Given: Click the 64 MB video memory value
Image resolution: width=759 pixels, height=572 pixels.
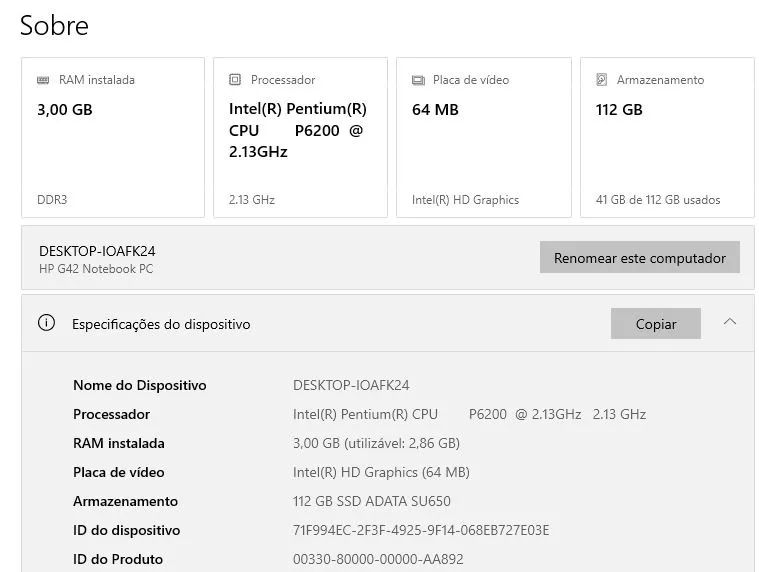Looking at the screenshot, I should 435,109.
